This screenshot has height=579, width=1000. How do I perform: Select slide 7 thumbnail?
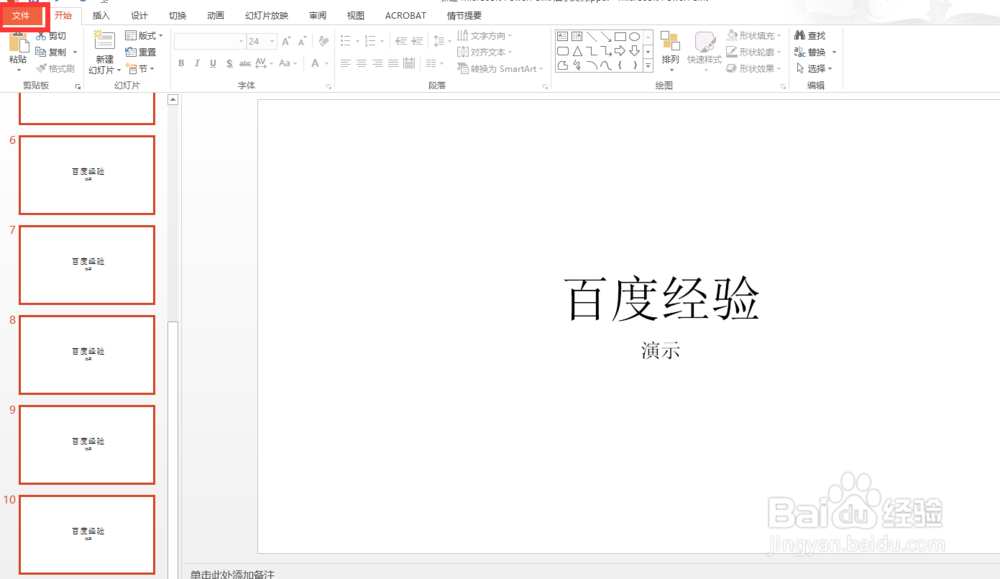[x=87, y=265]
